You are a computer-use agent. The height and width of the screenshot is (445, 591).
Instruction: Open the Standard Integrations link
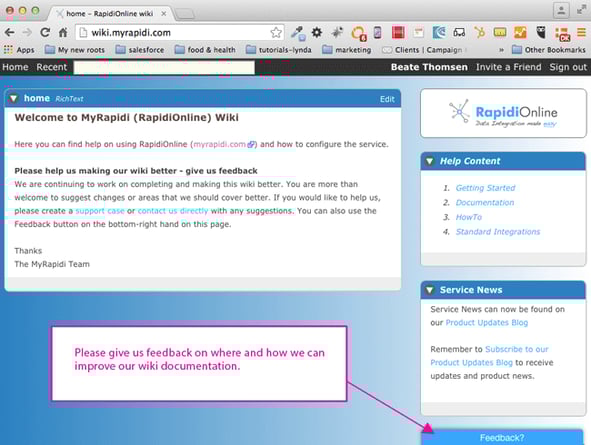498,232
